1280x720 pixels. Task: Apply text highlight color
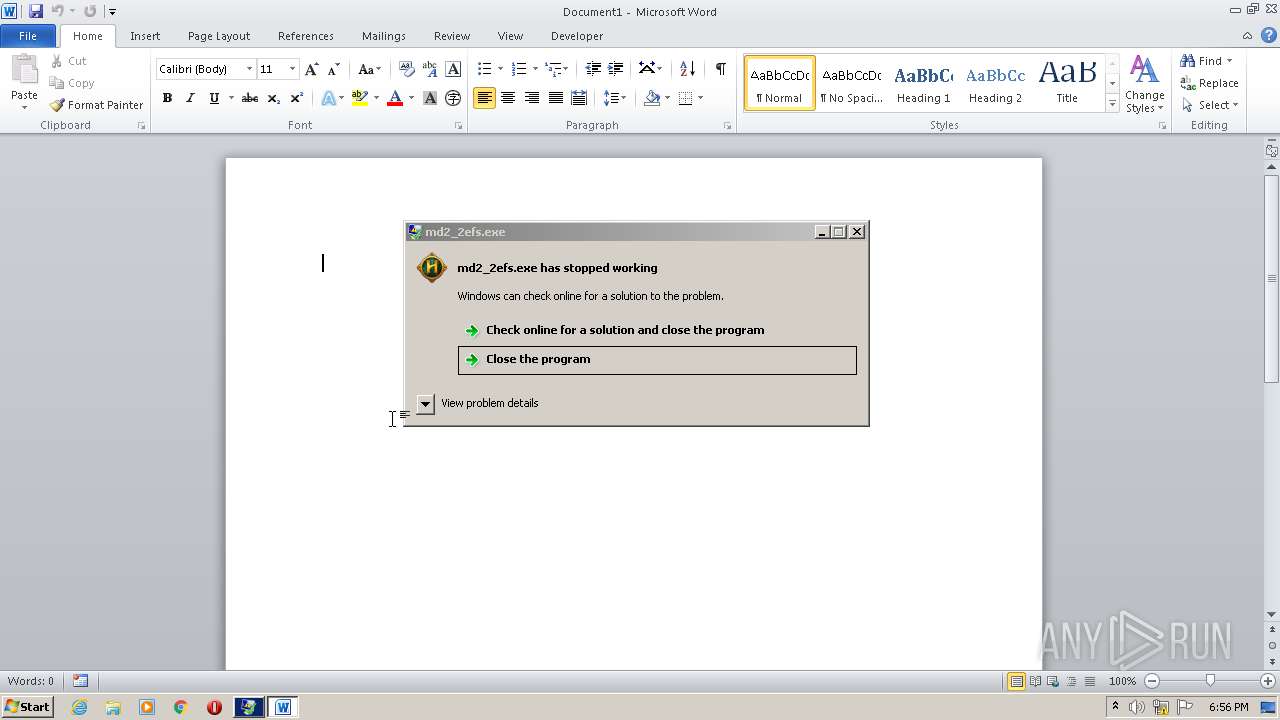(x=360, y=98)
